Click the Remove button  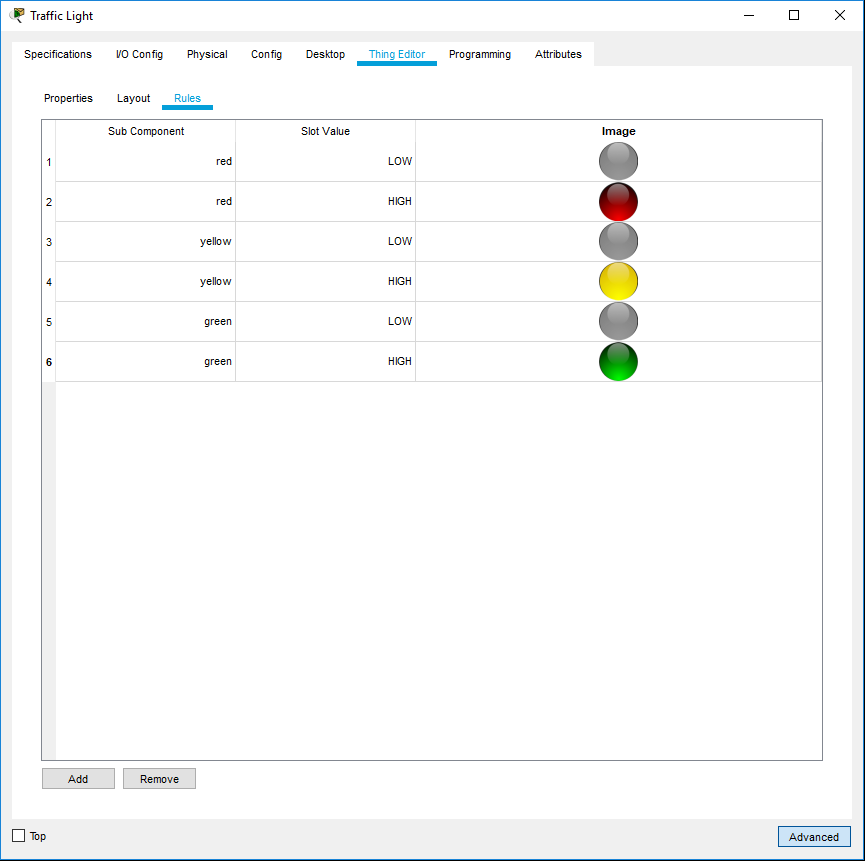pos(159,779)
